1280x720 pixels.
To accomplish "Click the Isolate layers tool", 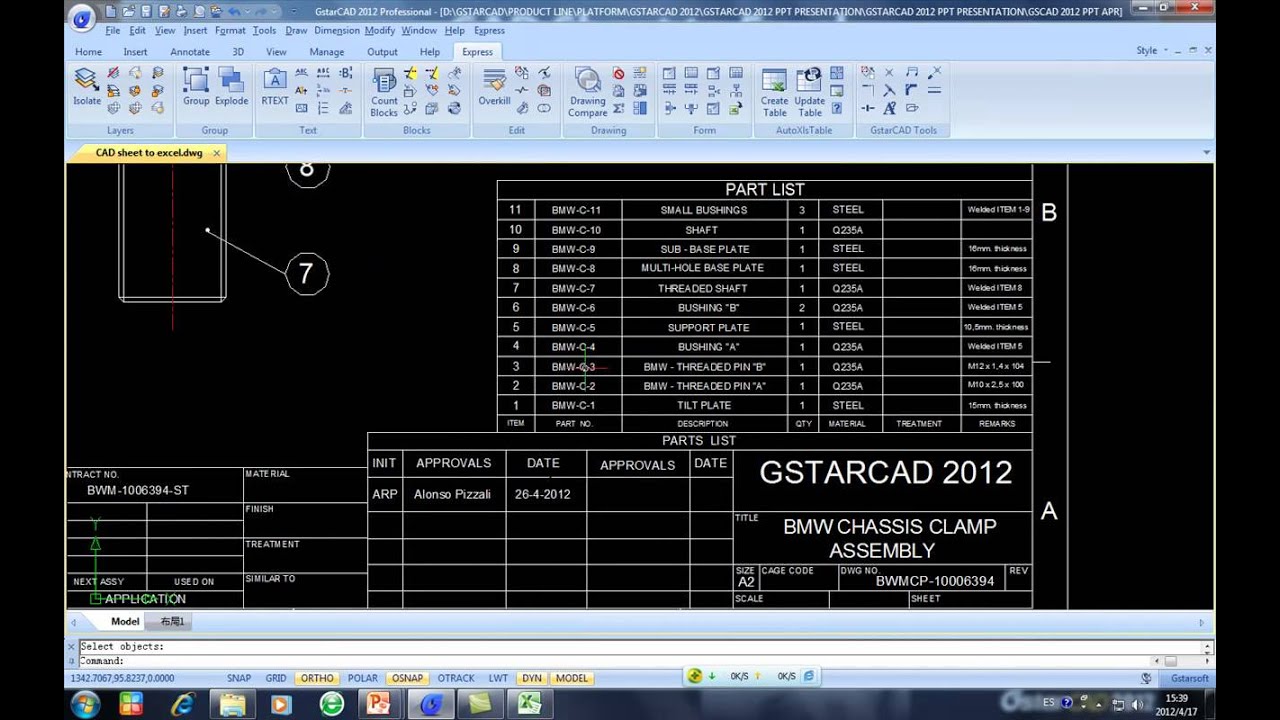I will pos(87,86).
